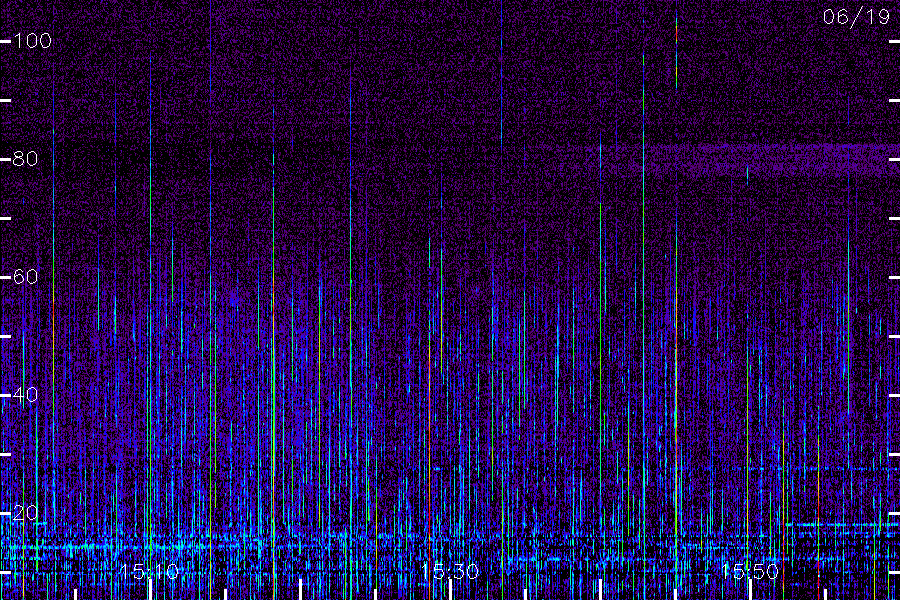Click the 06/19 date stamp

click(x=856, y=17)
